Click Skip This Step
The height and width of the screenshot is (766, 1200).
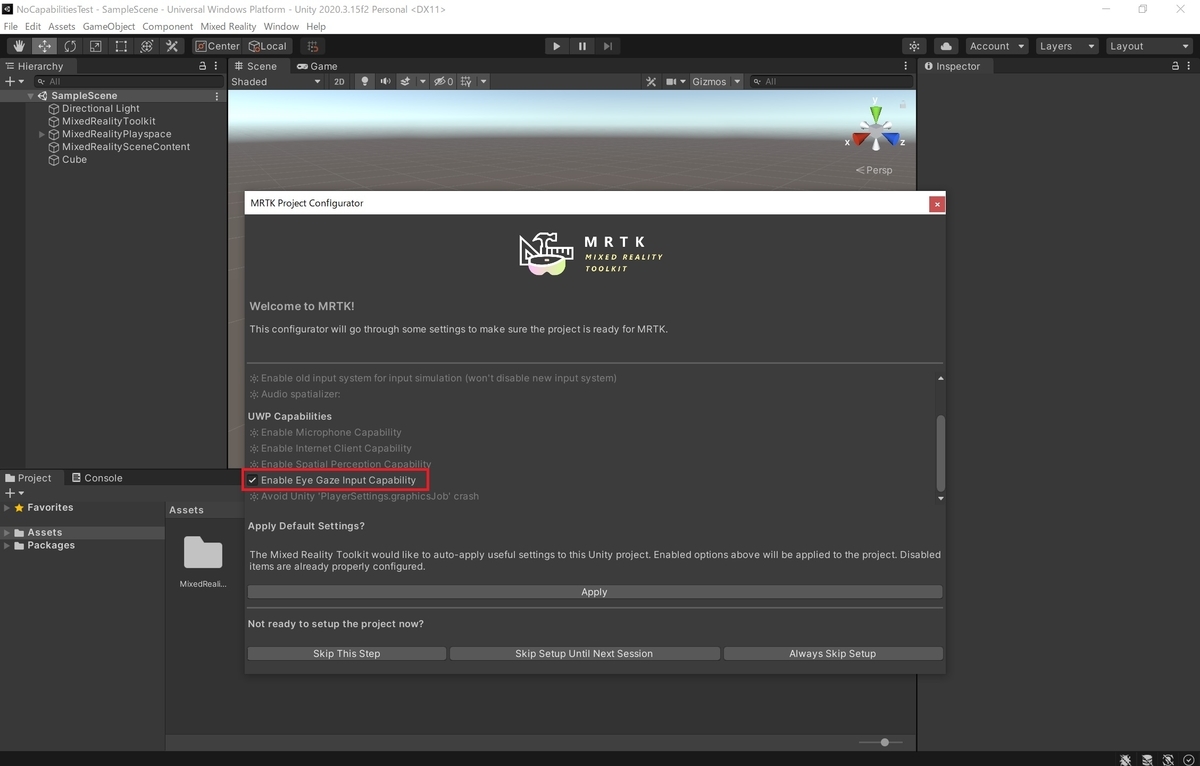tap(347, 653)
